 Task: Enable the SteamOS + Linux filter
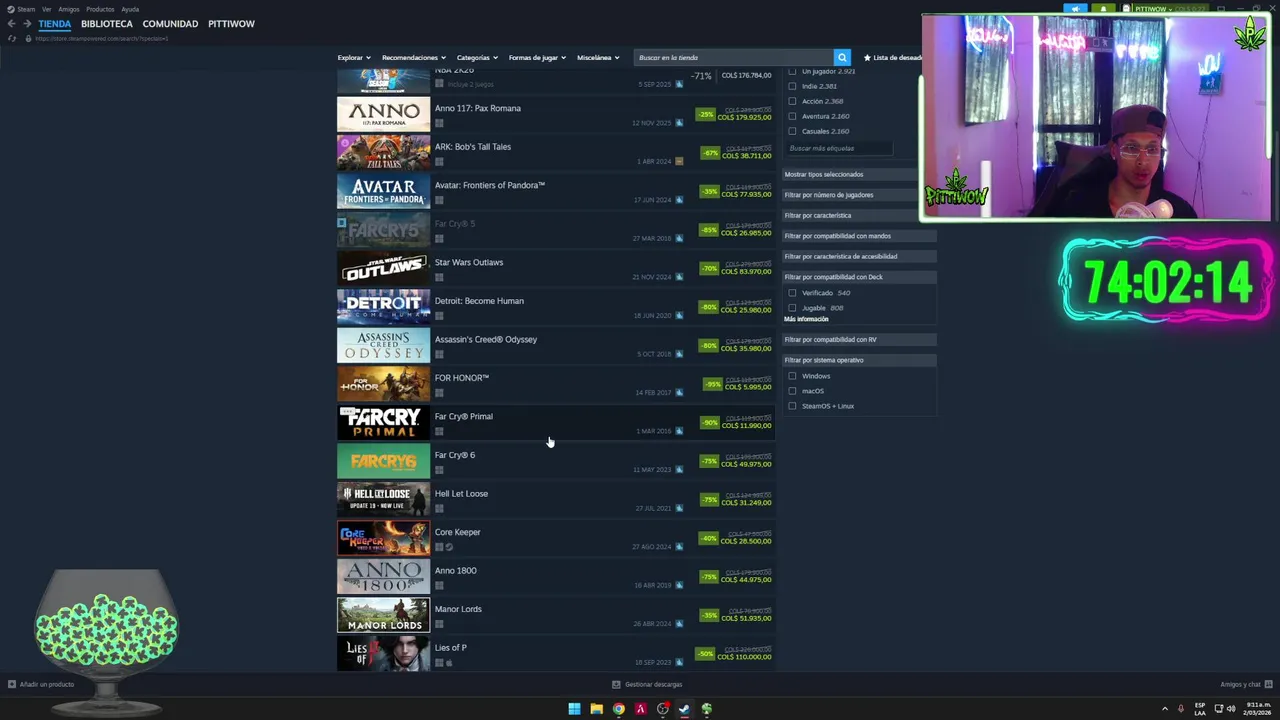pyautogui.click(x=792, y=406)
